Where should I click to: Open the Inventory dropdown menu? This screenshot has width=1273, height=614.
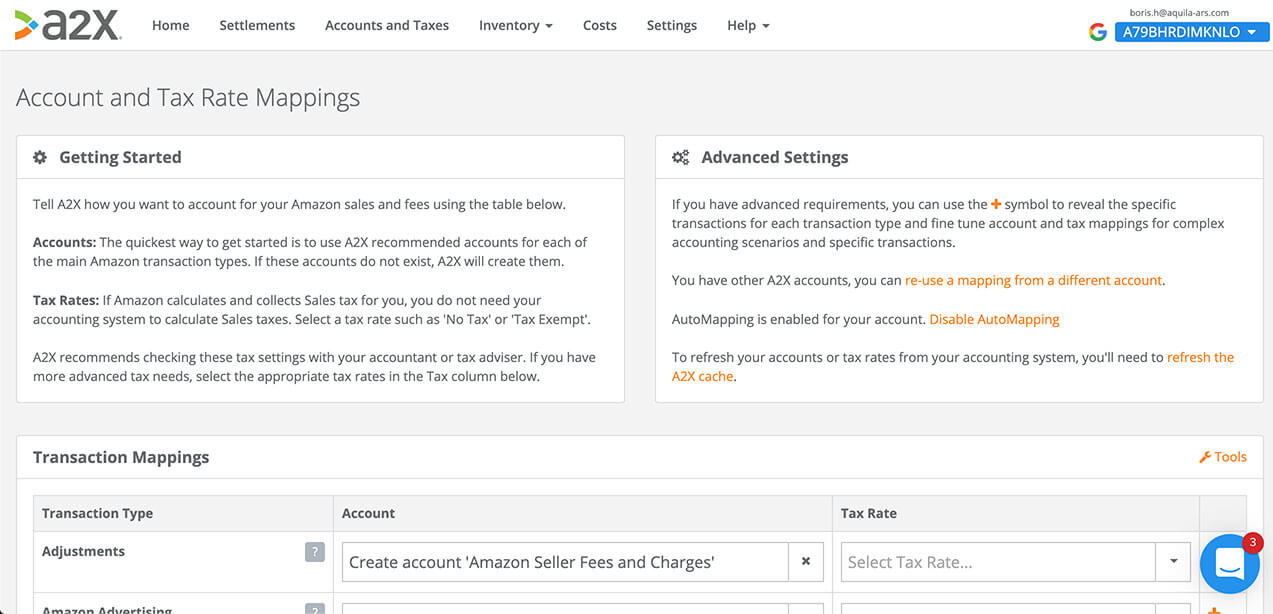[x=516, y=25]
